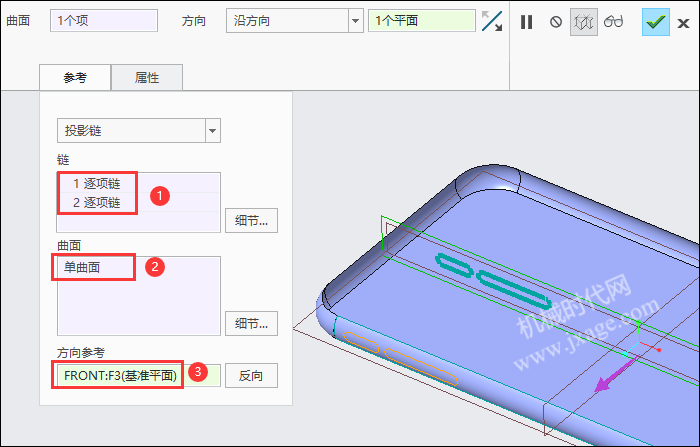Click the 曲面 collector showing 1个项
The width and height of the screenshot is (700, 447).
tap(104, 21)
